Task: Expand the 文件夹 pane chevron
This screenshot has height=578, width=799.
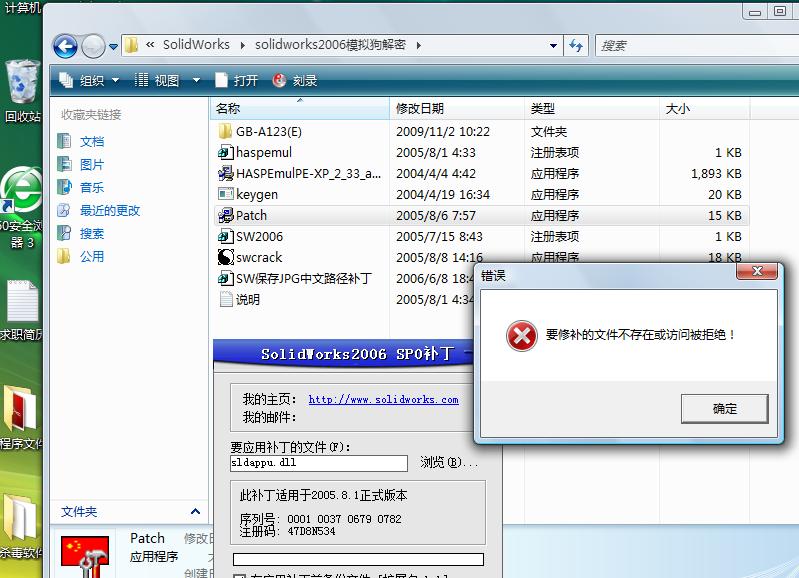Action: tap(195, 511)
